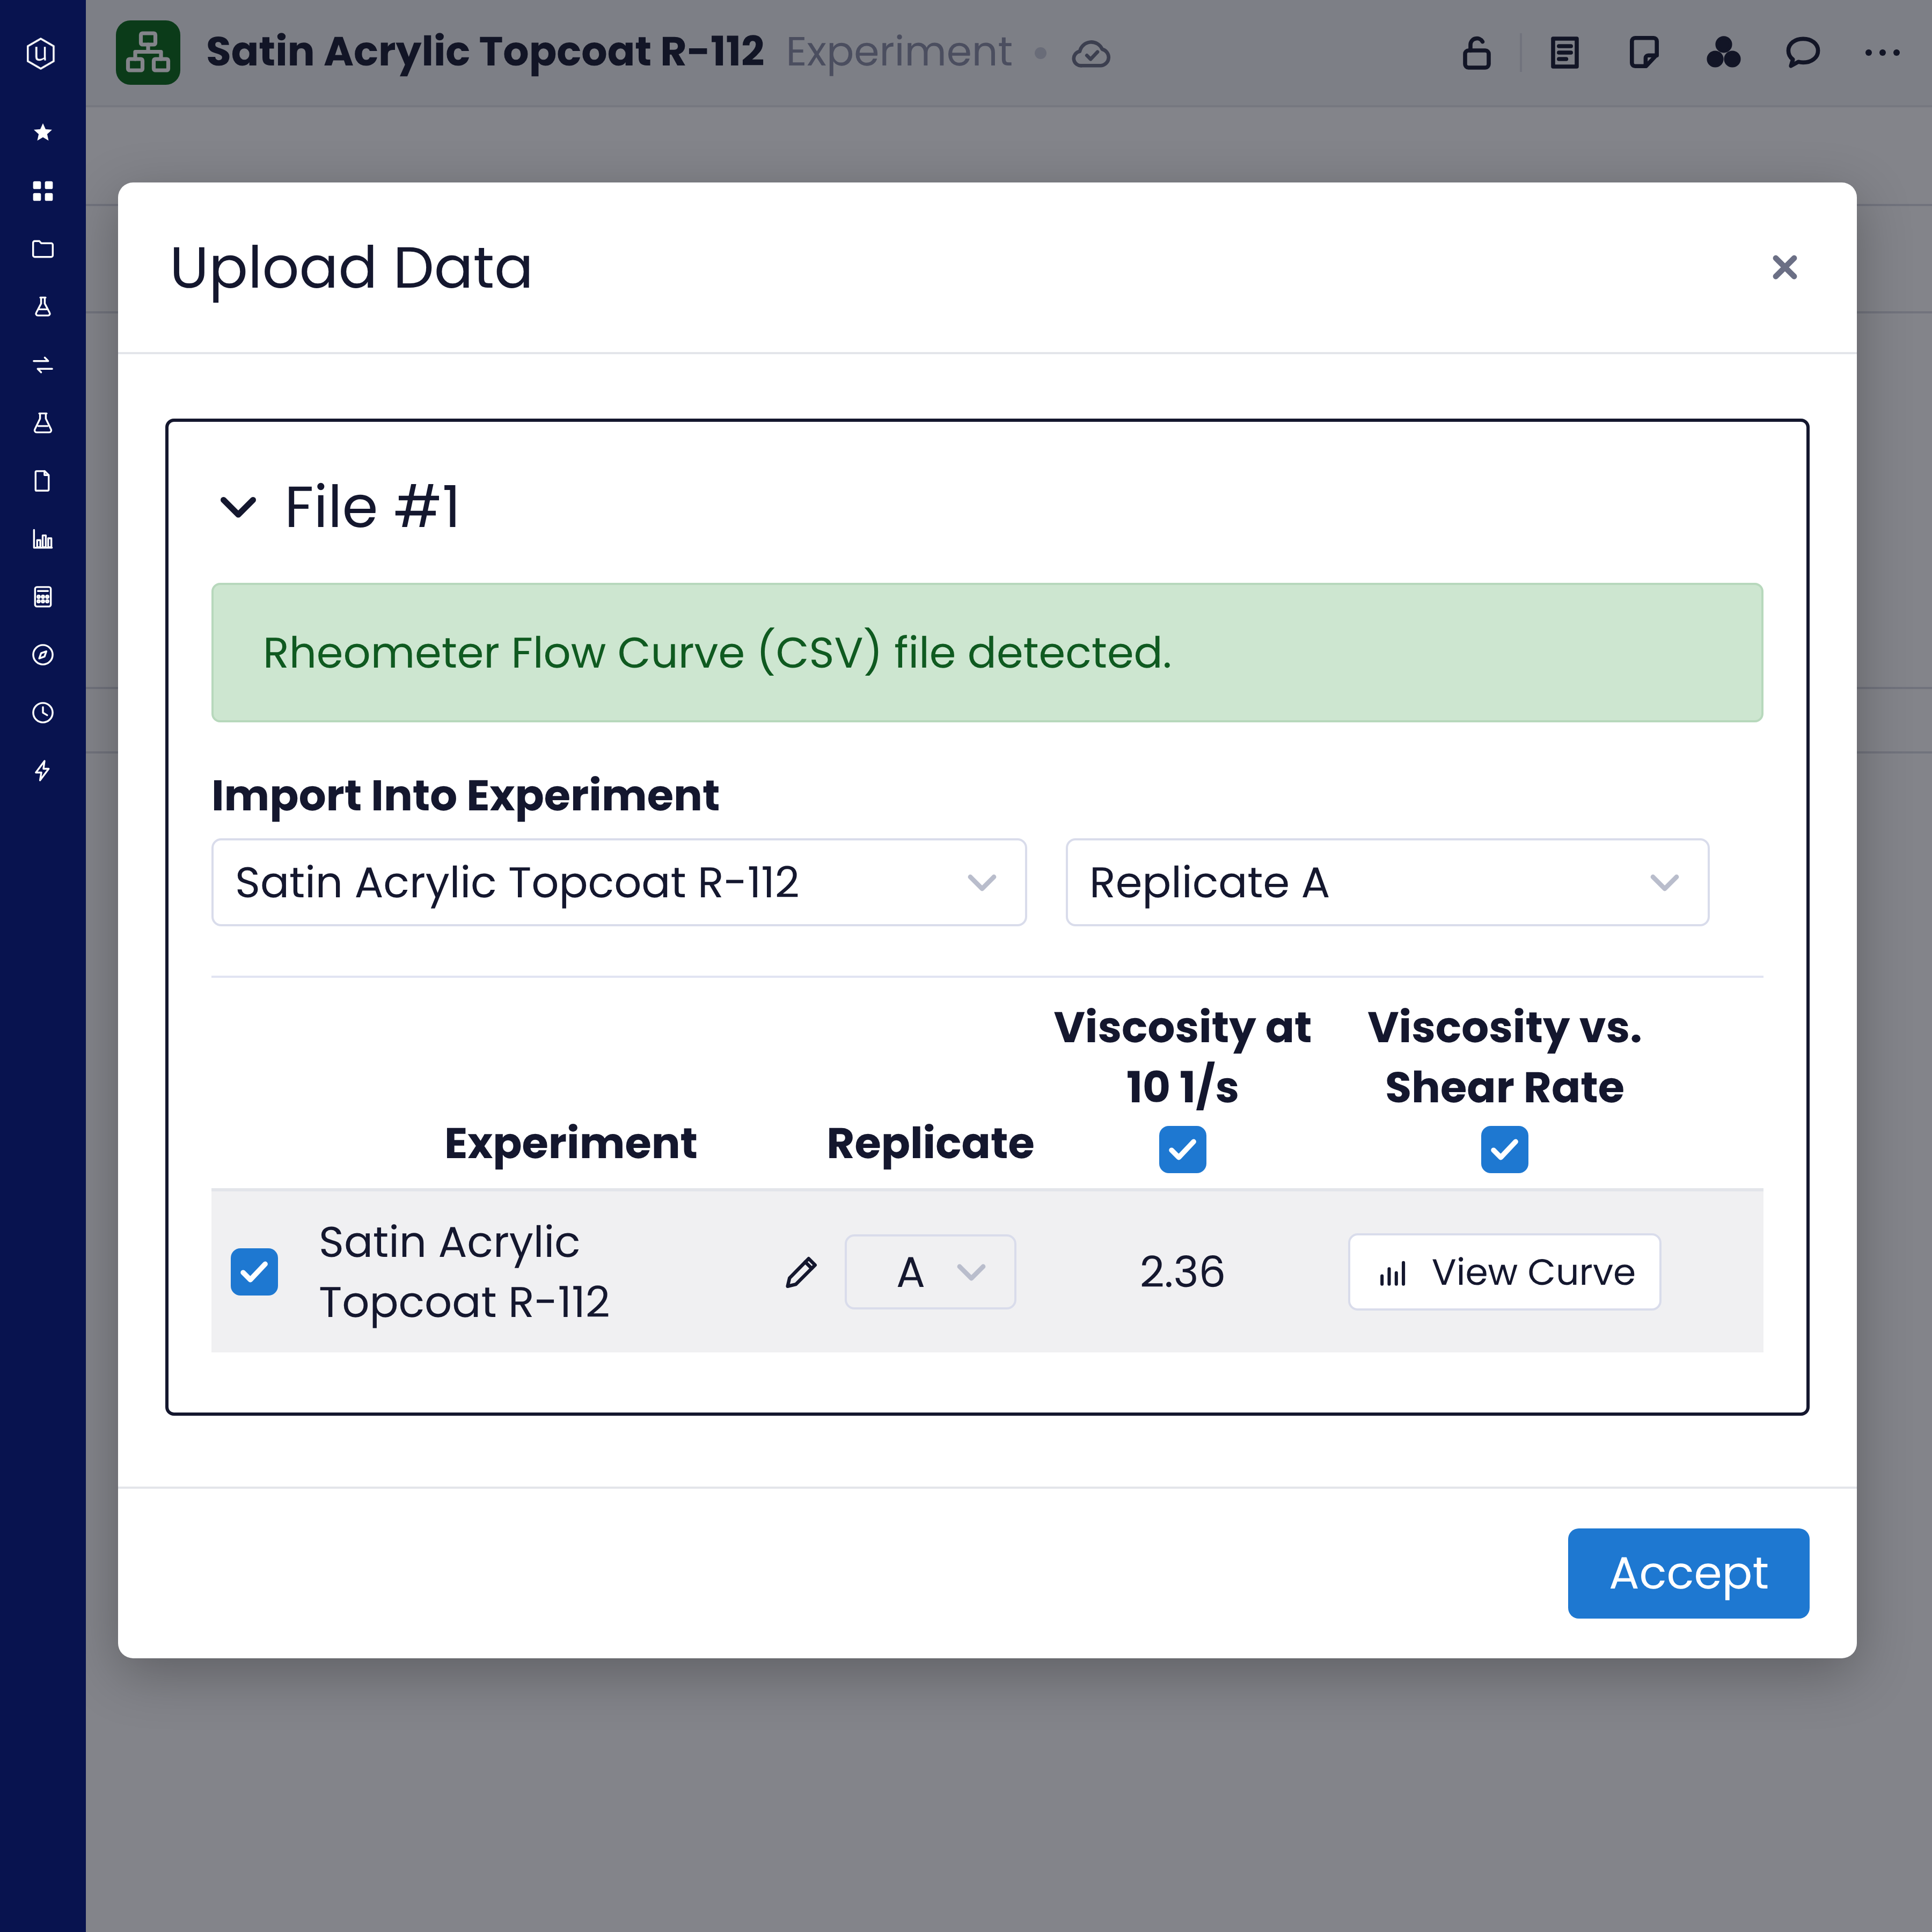Click the Accept button
The width and height of the screenshot is (1932, 1932).
click(1688, 1573)
